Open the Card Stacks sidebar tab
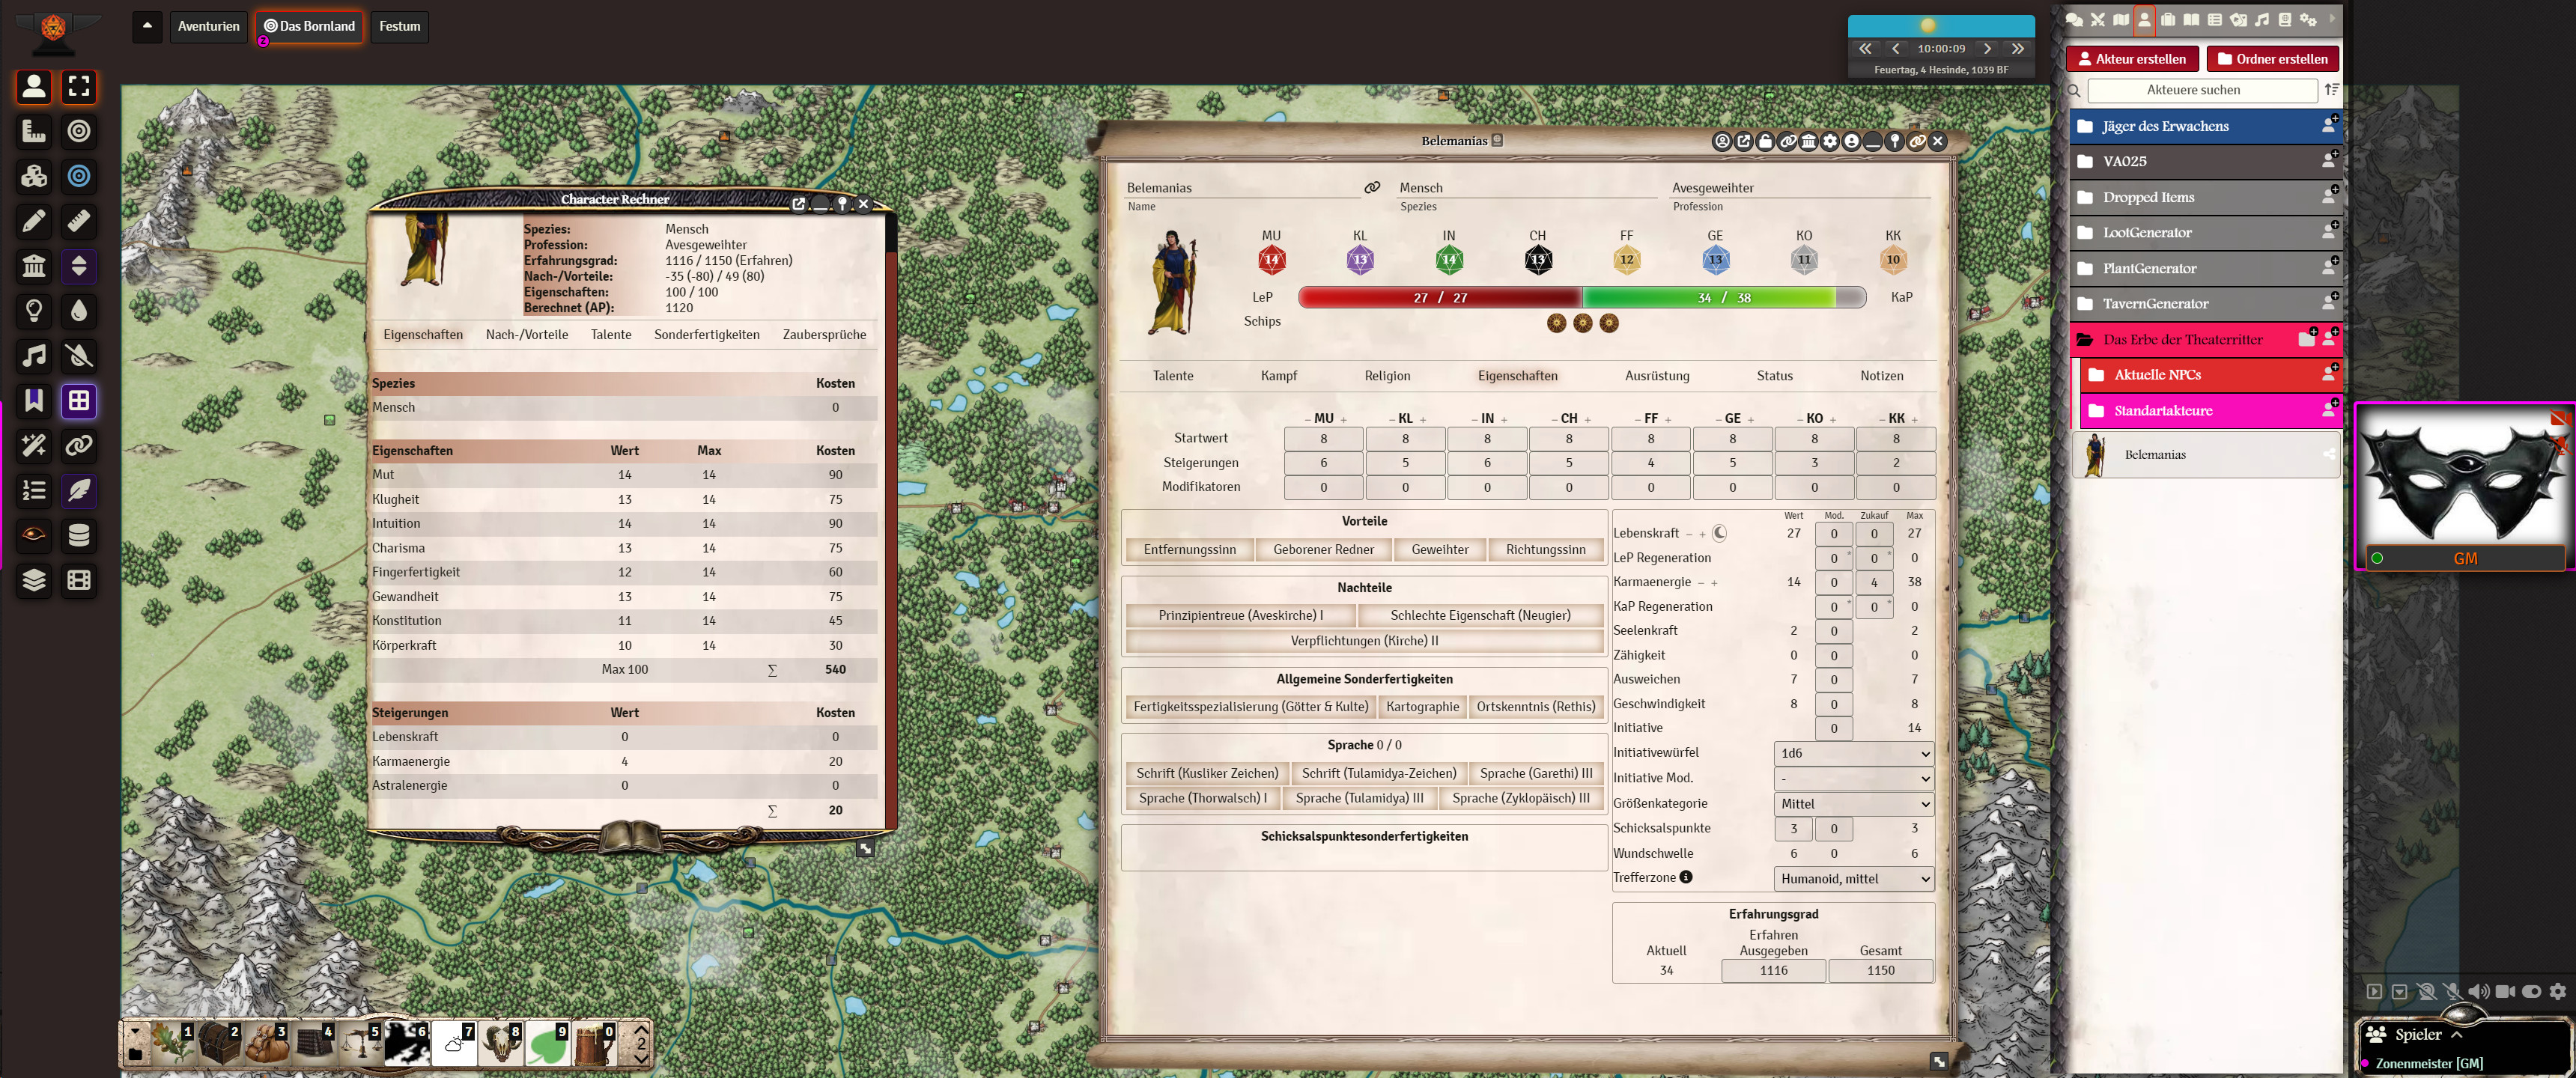This screenshot has height=1078, width=2576. coord(2238,19)
